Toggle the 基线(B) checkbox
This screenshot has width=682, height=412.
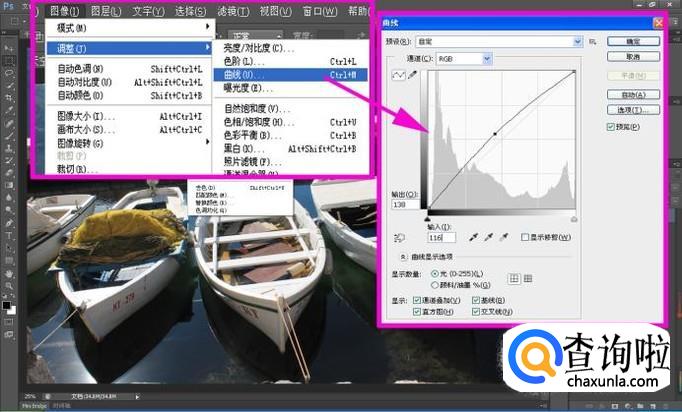[476, 300]
